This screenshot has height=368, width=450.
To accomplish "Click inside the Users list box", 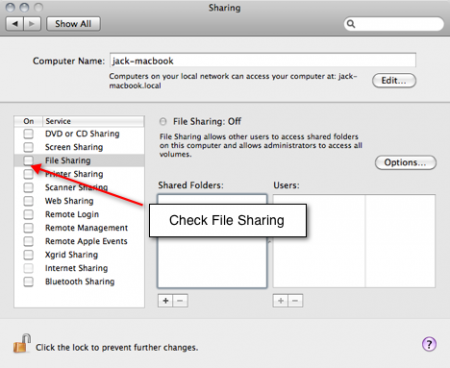I will click(354, 241).
